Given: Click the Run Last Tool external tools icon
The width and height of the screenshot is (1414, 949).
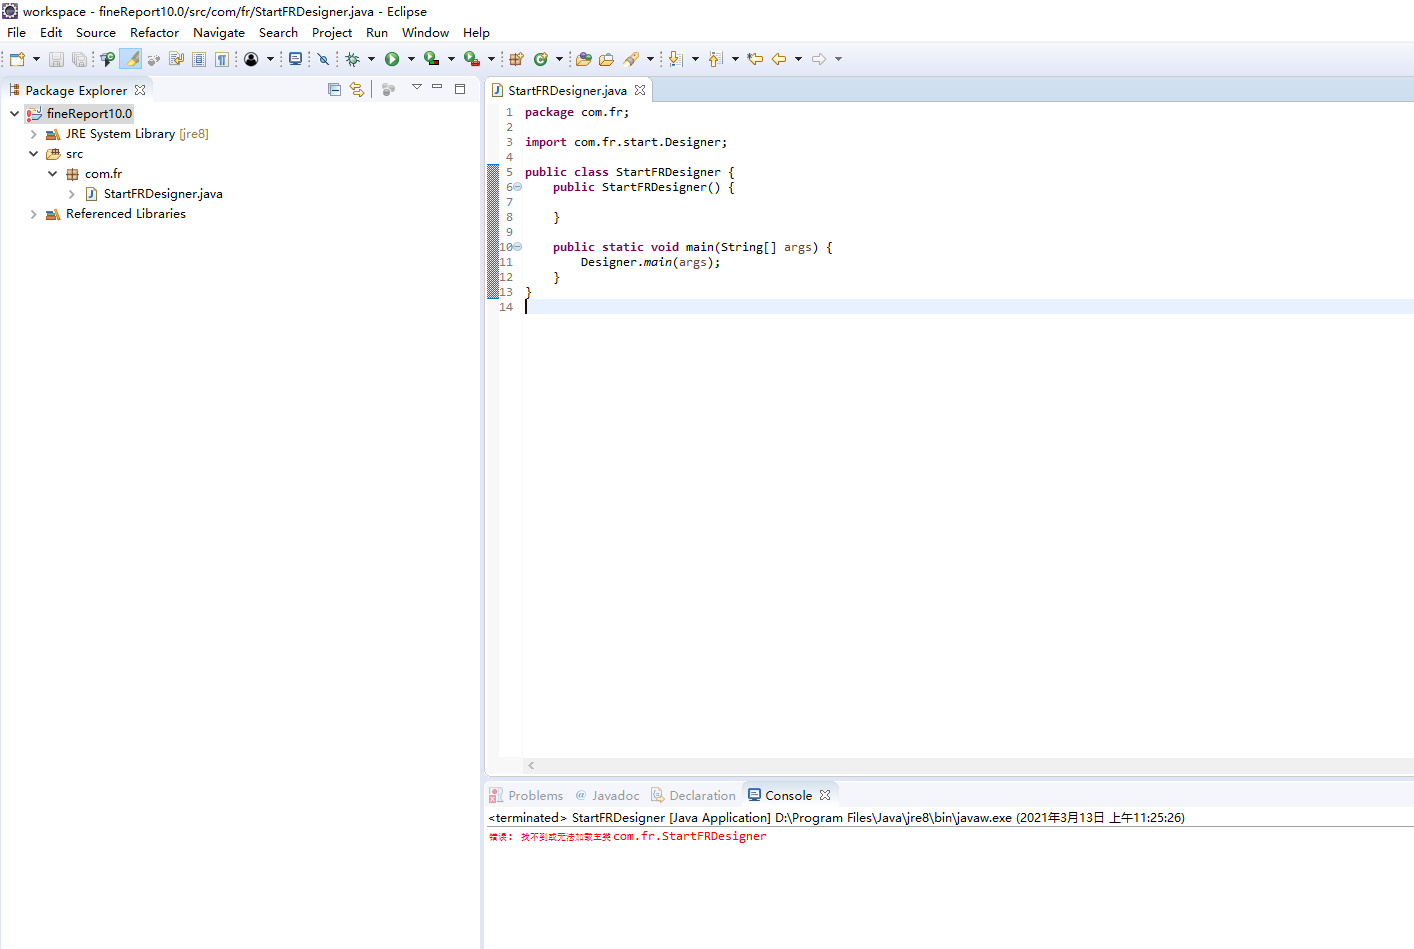Looking at the screenshot, I should [x=471, y=59].
